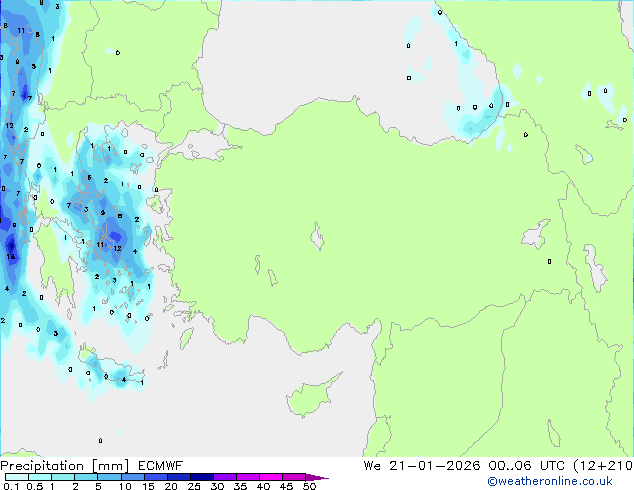
Task: Click the legend value 0.1
Action: tap(11, 486)
